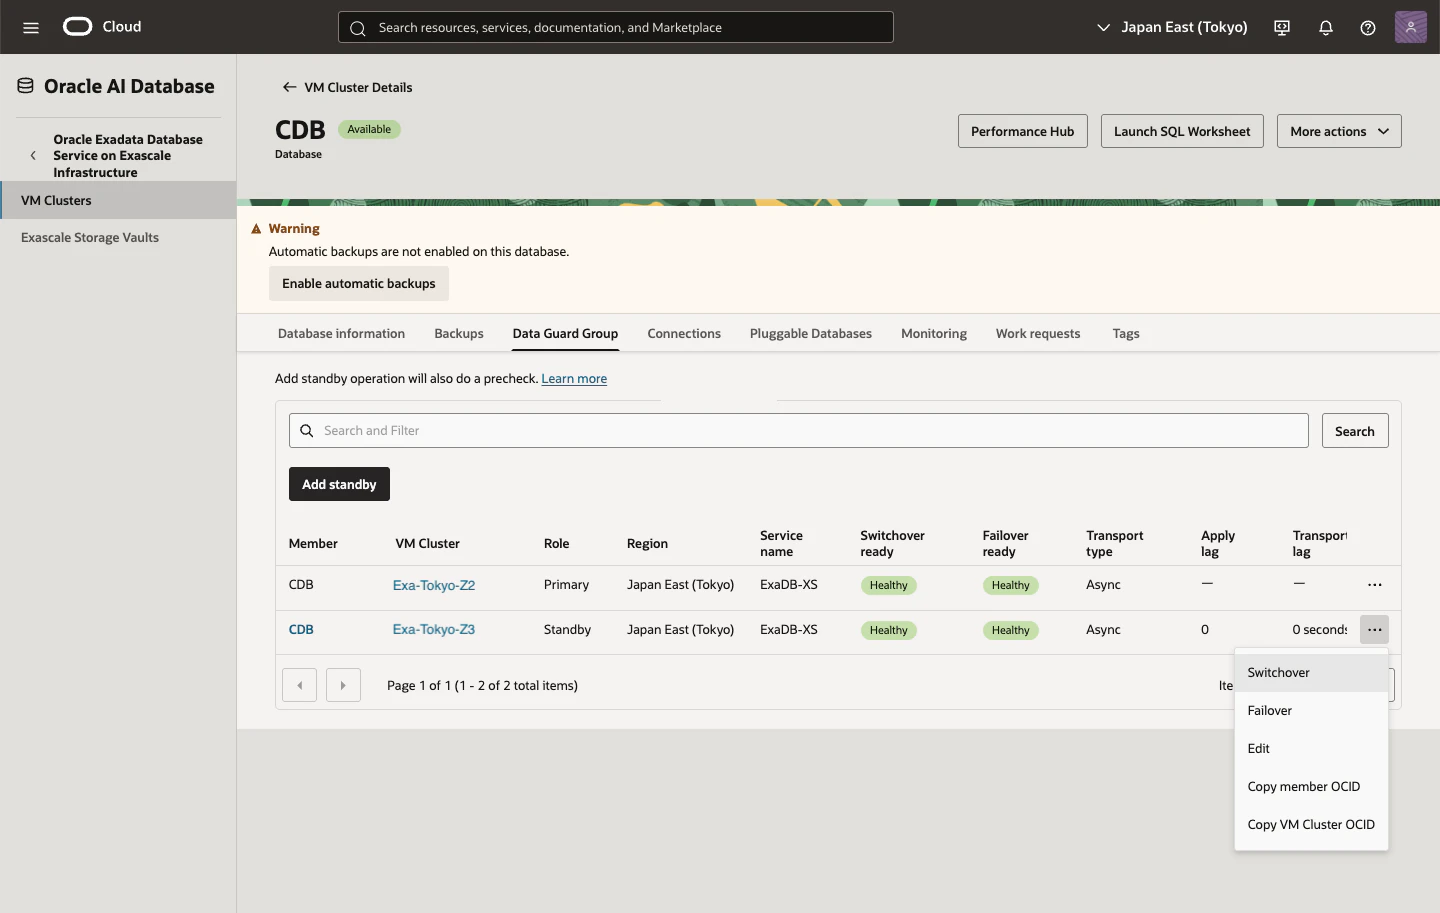Open the Japan East (Tokyo) region selector
Viewport: 1440px width, 913px height.
1172,27
